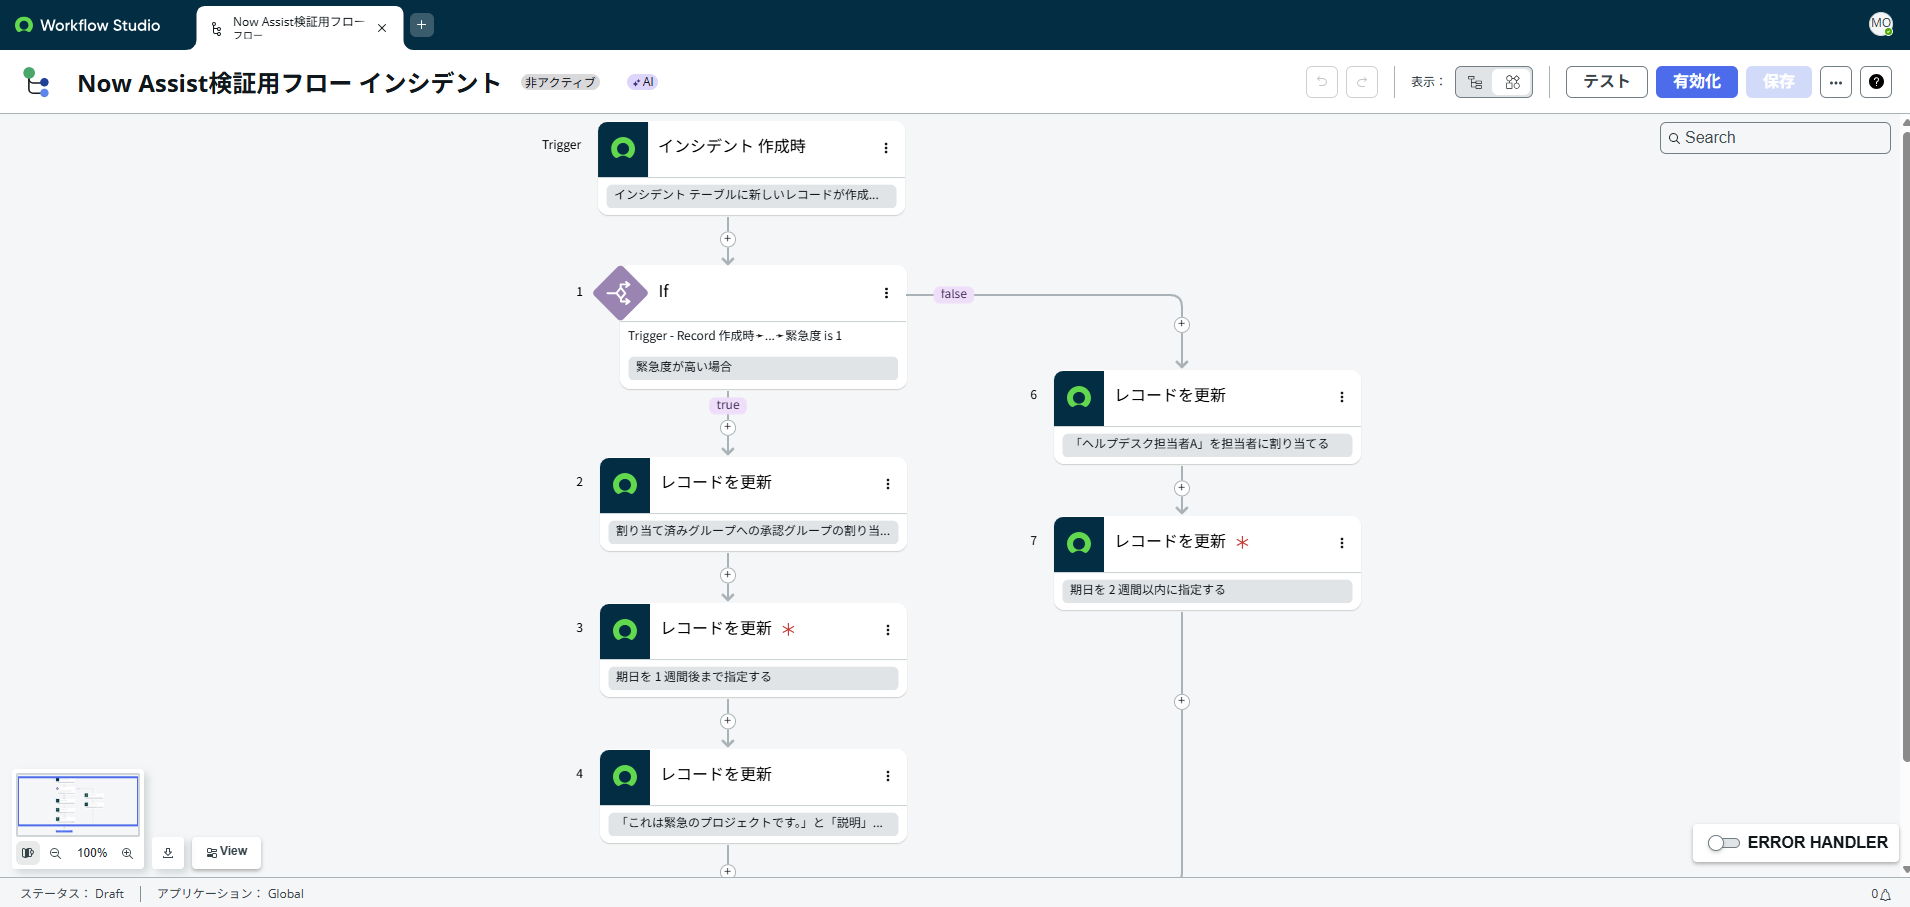Screen dimensions: 1910x907
Task: Click the 有効化 button
Action: 1696,82
